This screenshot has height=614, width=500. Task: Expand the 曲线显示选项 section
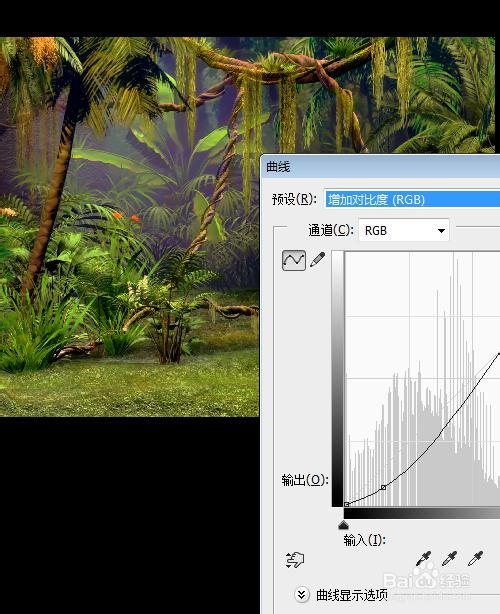(x=301, y=595)
